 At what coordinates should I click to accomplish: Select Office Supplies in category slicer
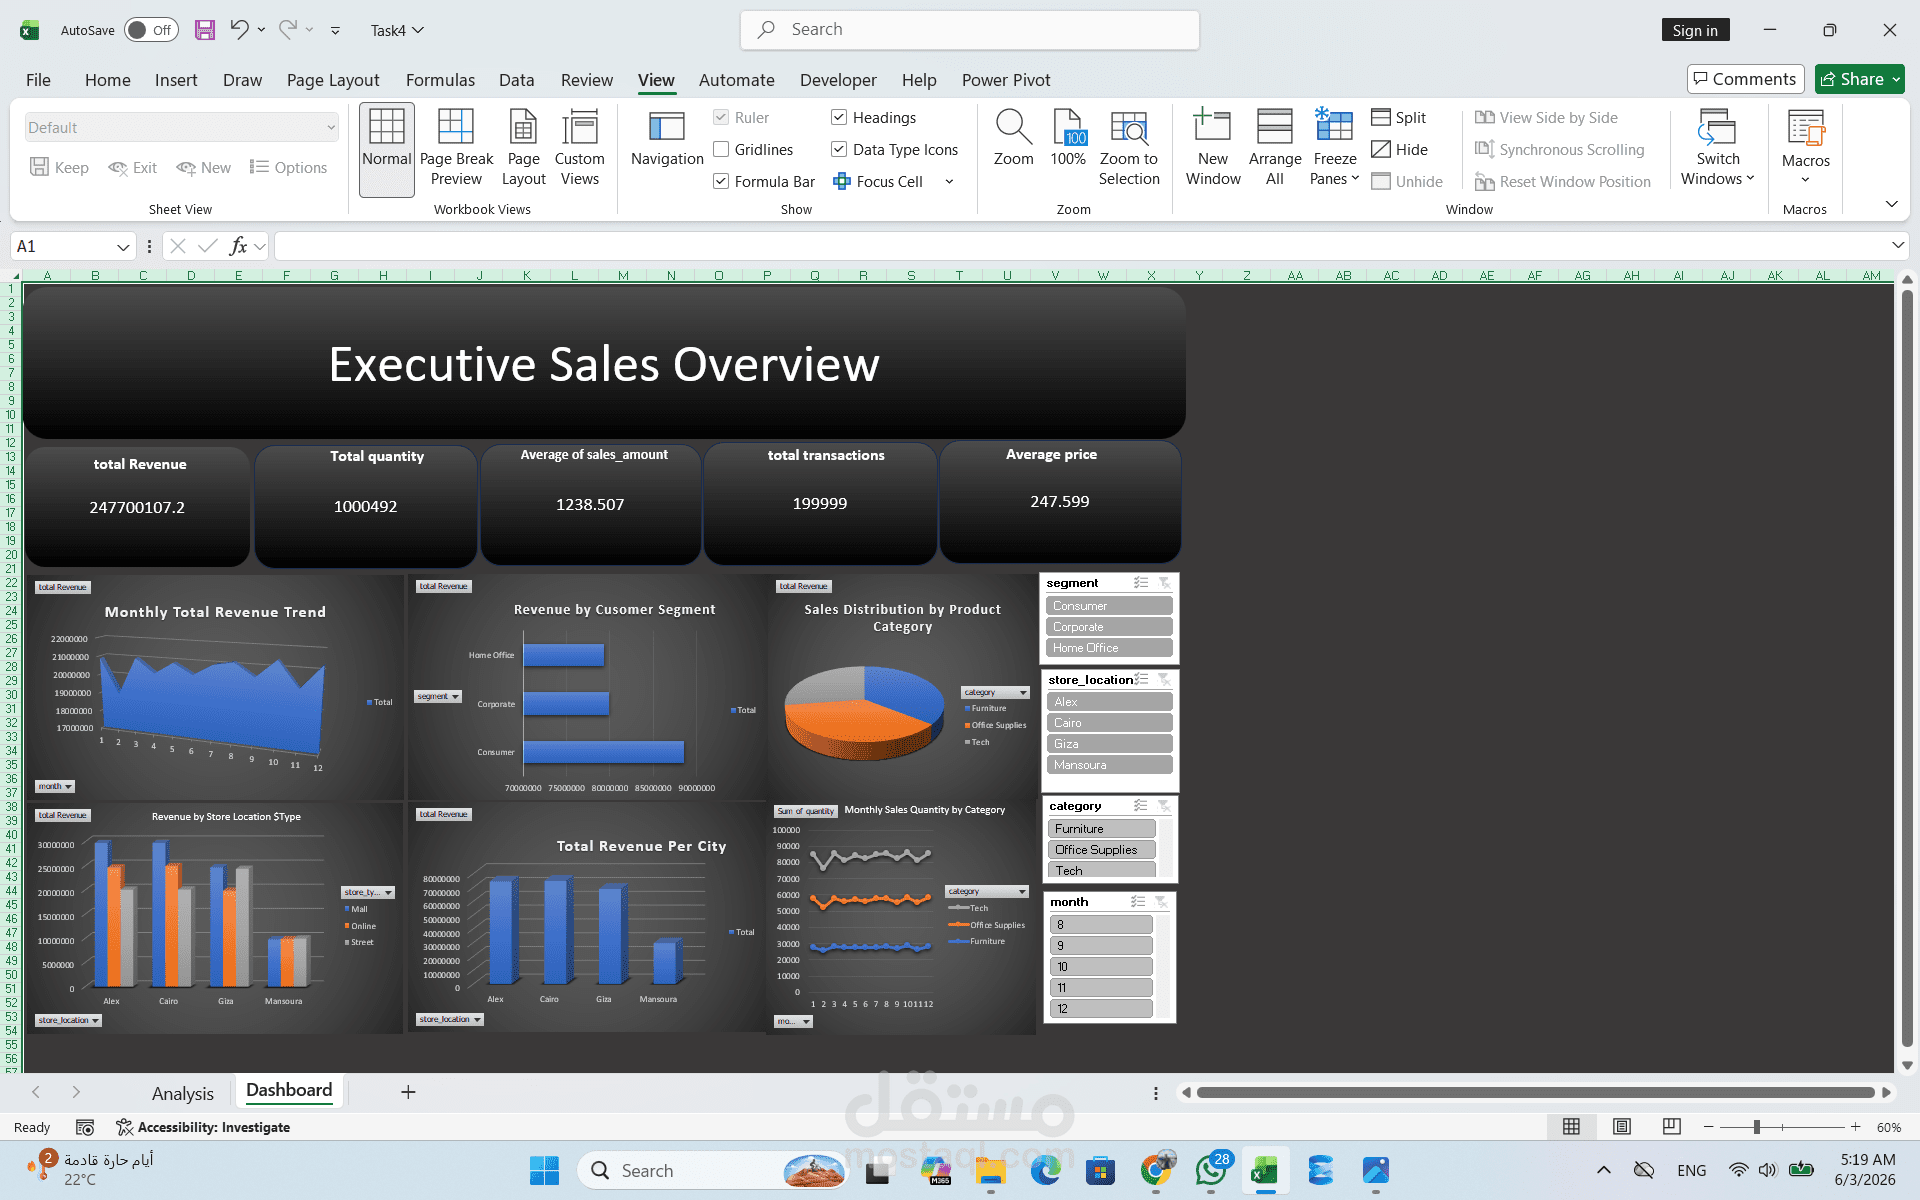(1102, 850)
